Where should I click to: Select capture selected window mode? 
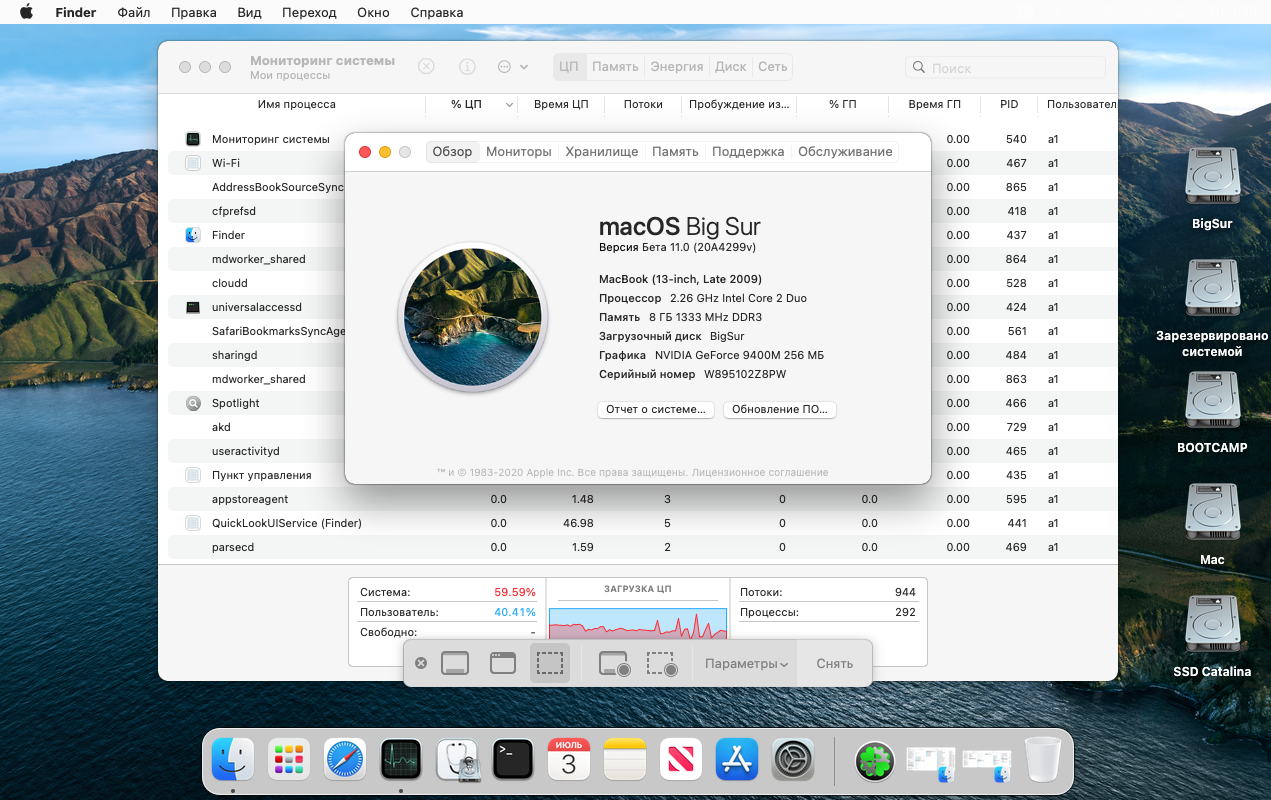(x=503, y=663)
